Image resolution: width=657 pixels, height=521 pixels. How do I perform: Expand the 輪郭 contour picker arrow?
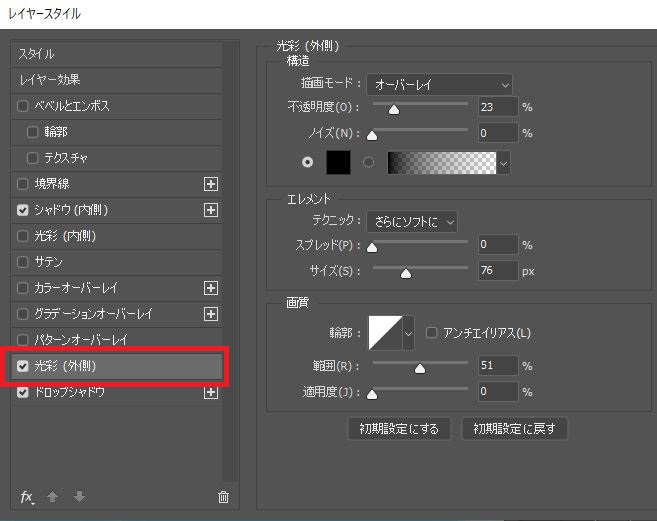point(409,333)
